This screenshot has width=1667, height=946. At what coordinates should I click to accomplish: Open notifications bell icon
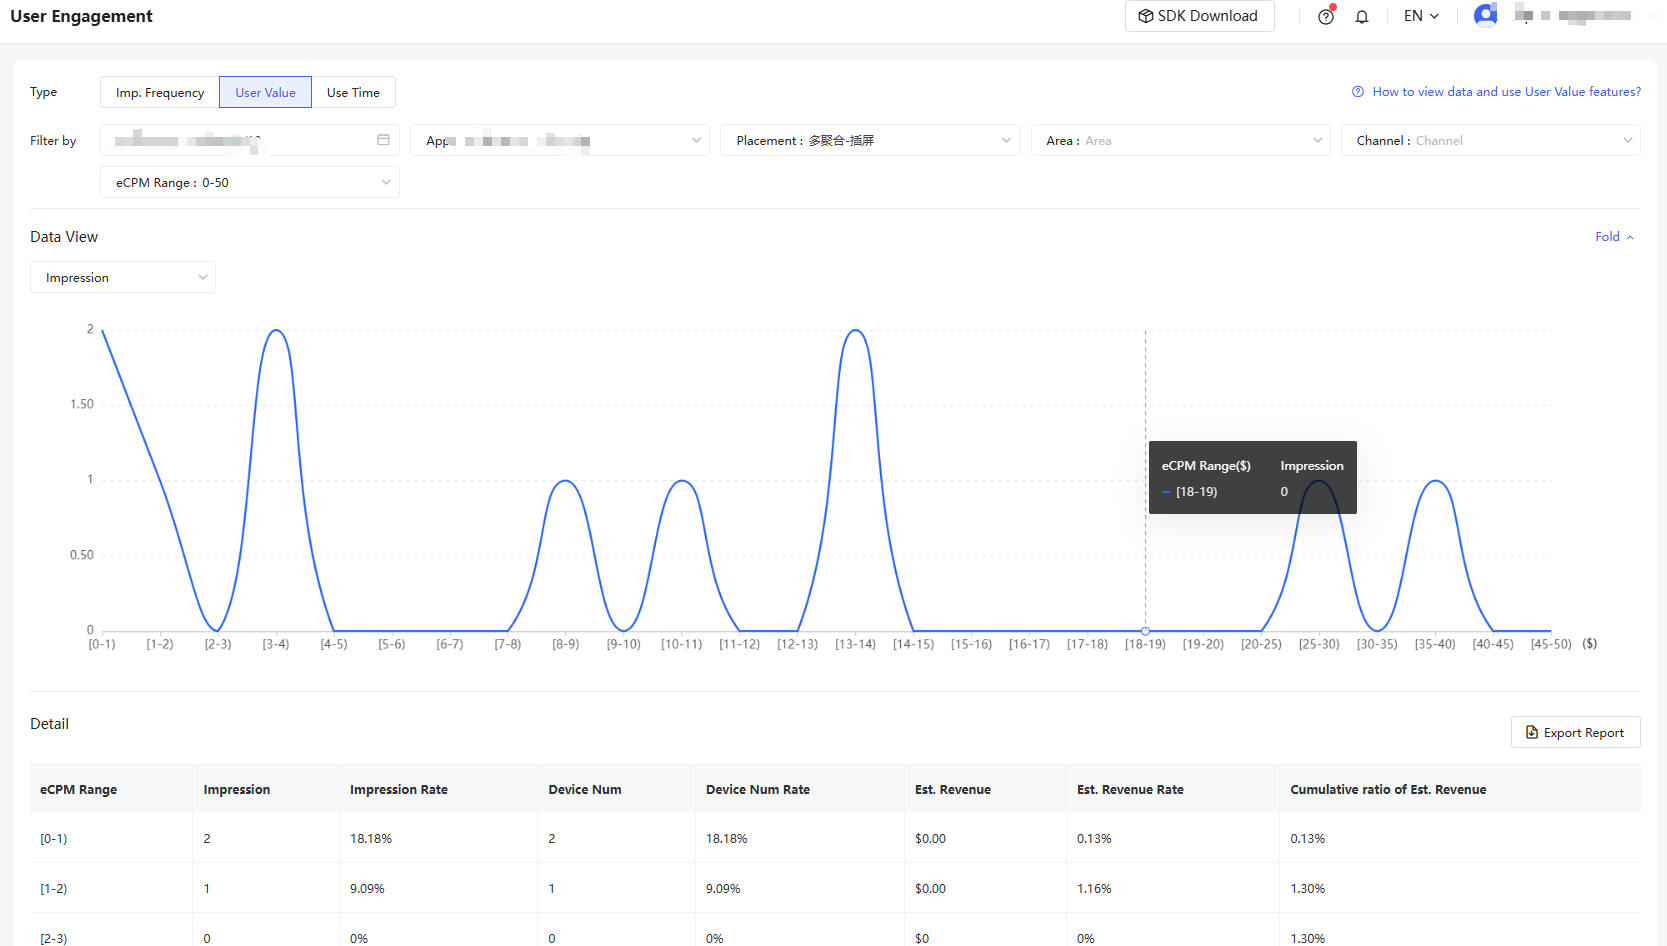coord(1362,17)
